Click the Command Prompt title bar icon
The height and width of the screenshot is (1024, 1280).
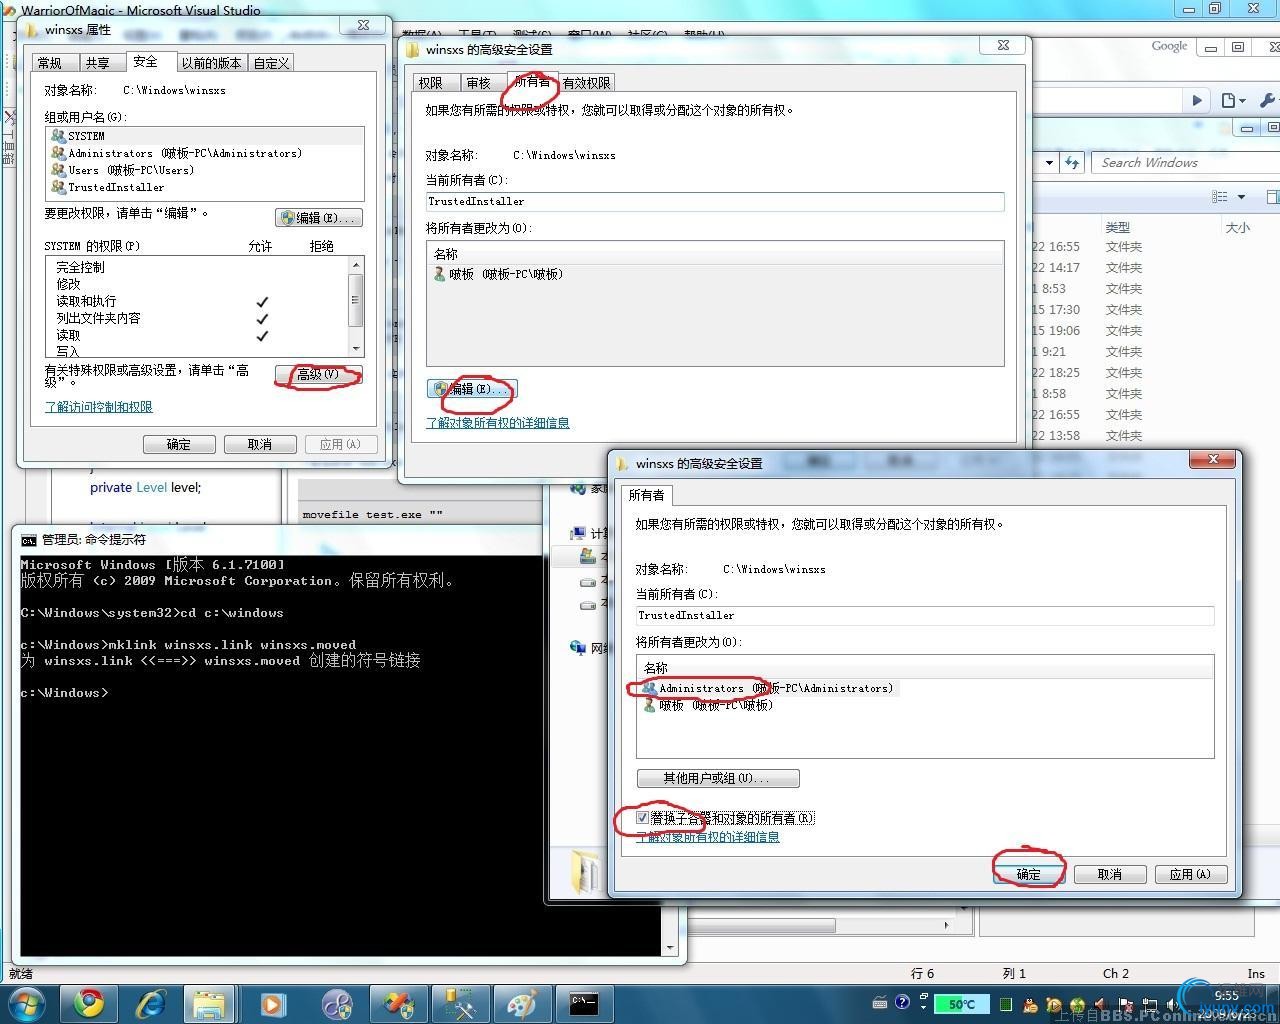point(28,540)
